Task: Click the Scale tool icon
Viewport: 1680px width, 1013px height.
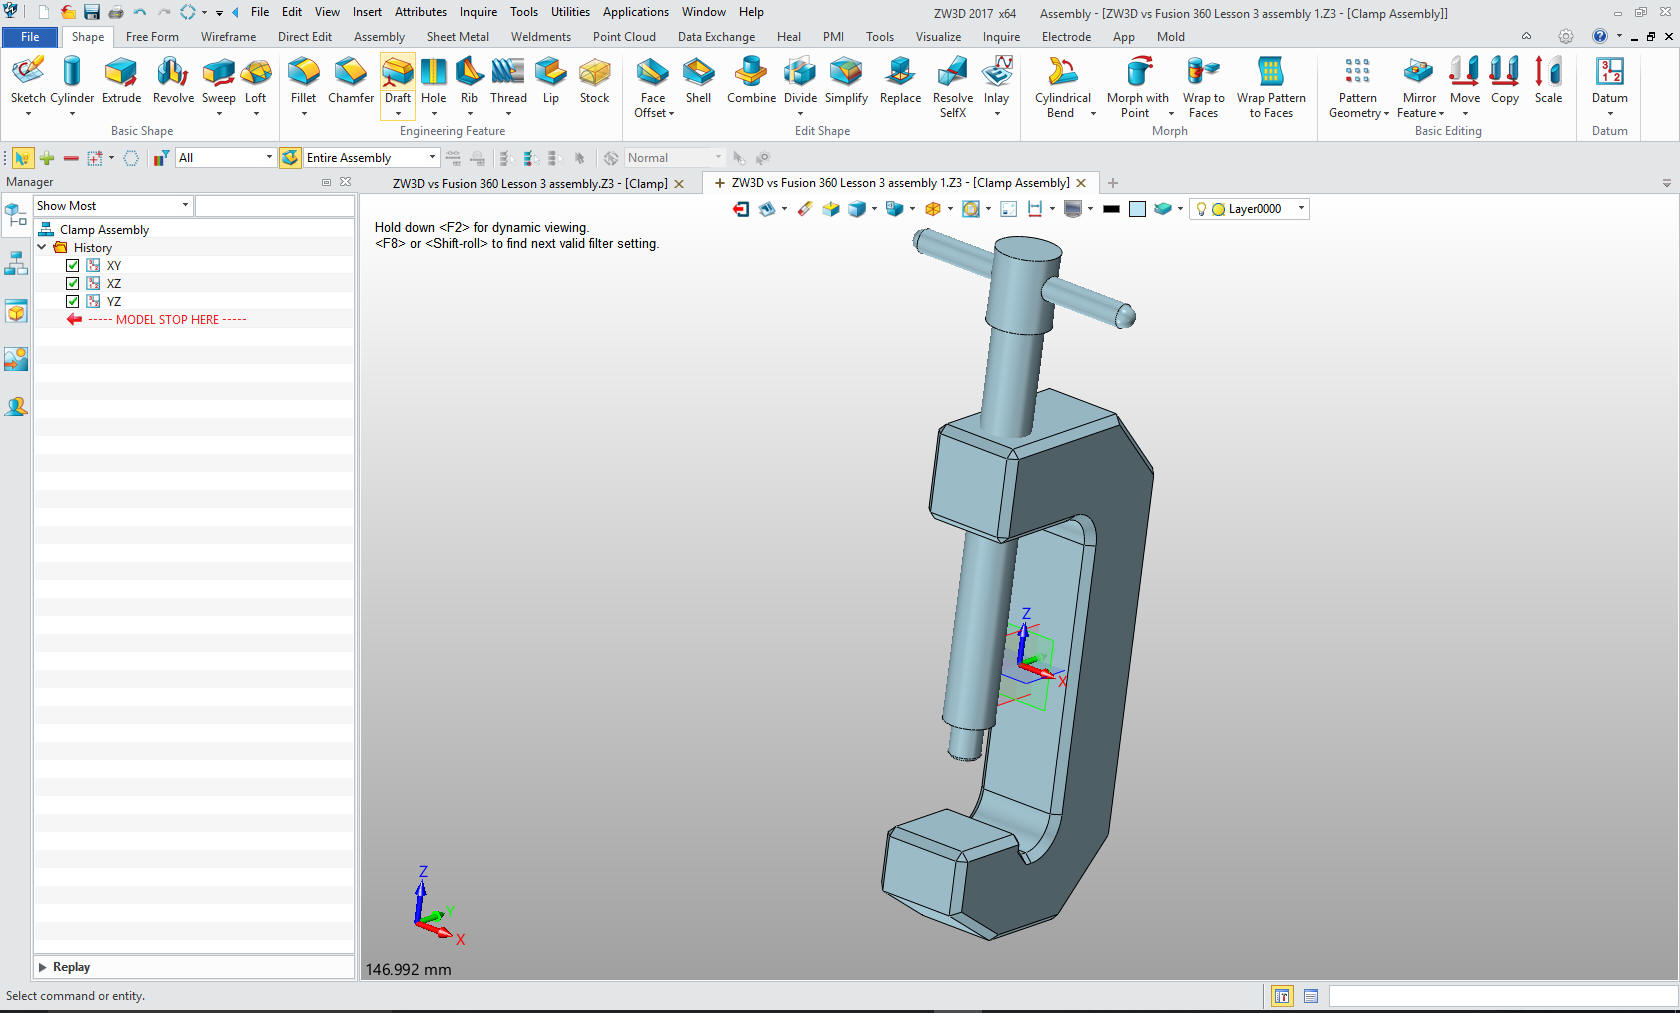Action: [x=1548, y=80]
